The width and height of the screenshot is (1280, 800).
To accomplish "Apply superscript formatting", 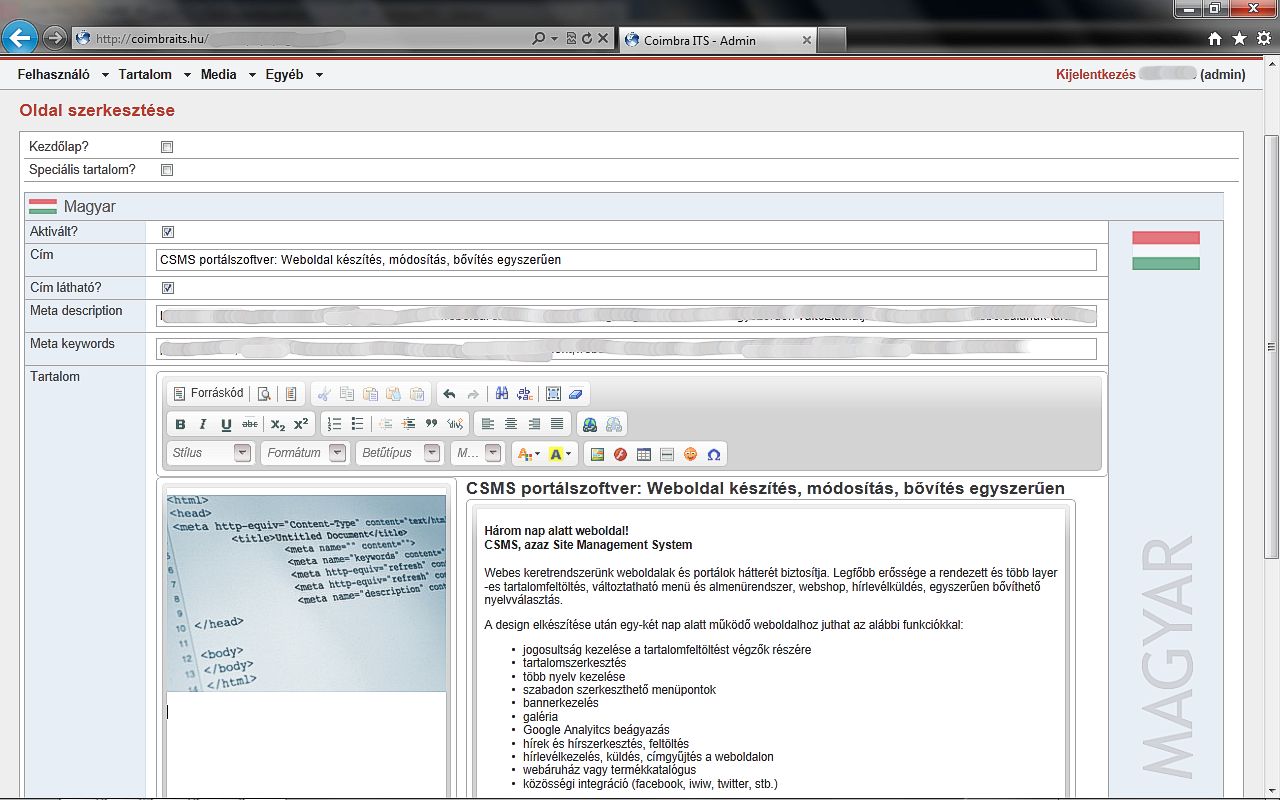I will pyautogui.click(x=301, y=424).
